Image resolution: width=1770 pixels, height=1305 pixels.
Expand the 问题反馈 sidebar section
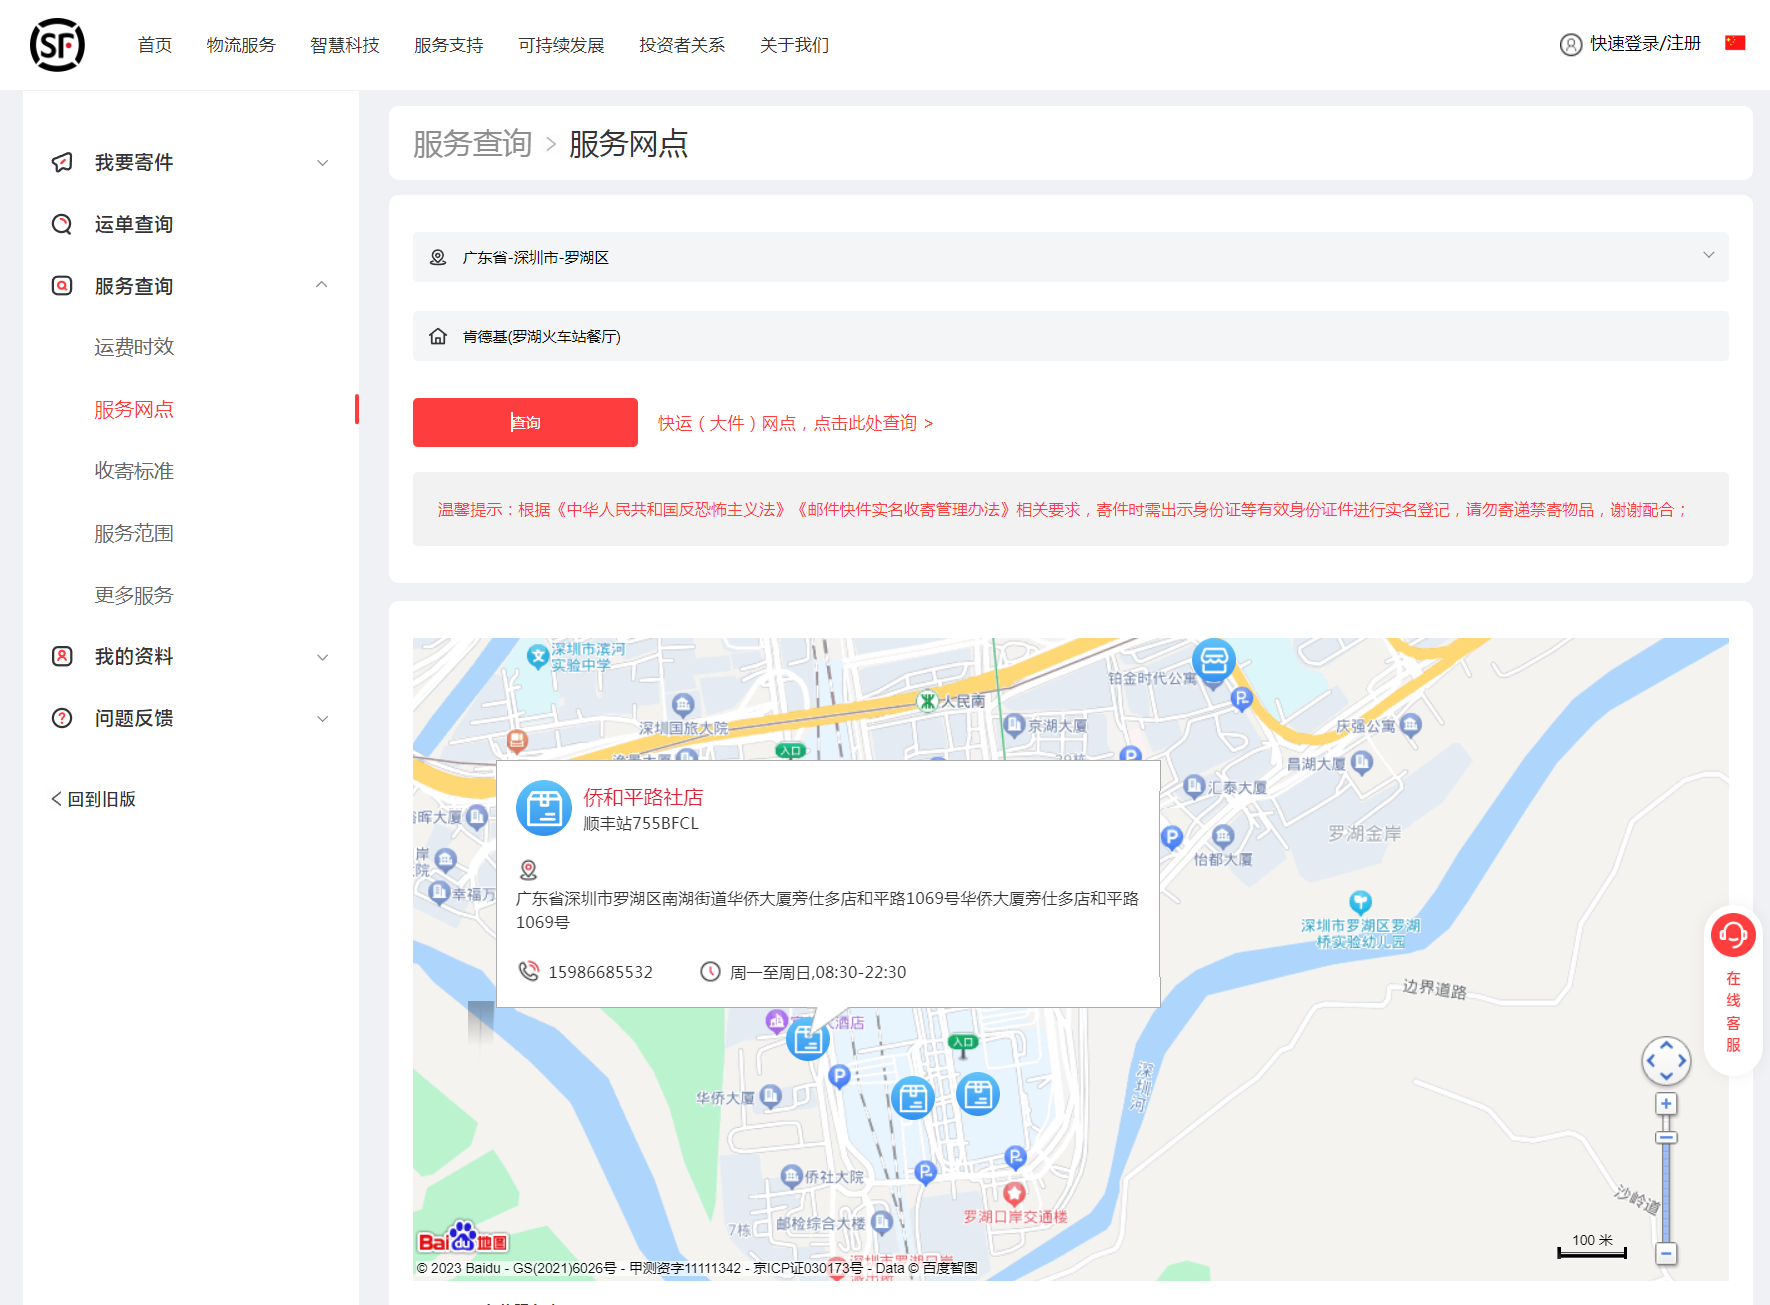coord(322,719)
